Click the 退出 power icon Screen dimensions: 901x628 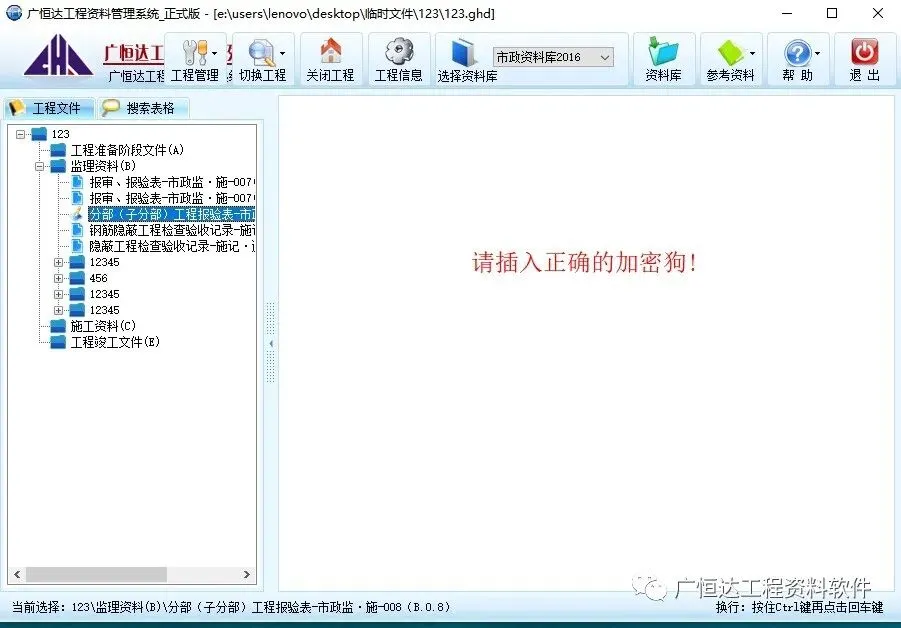click(864, 52)
